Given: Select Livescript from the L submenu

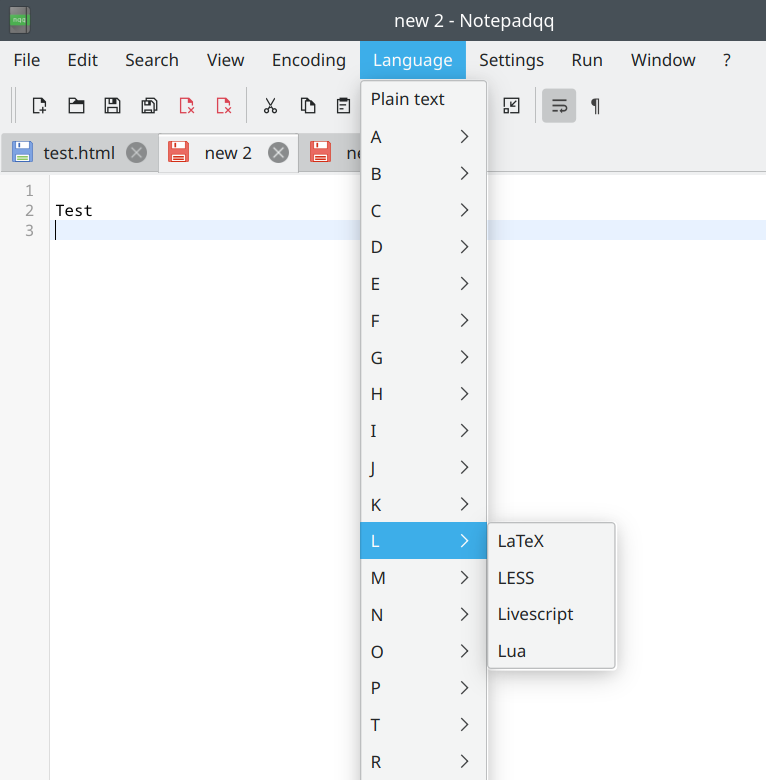Looking at the screenshot, I should point(552,615).
